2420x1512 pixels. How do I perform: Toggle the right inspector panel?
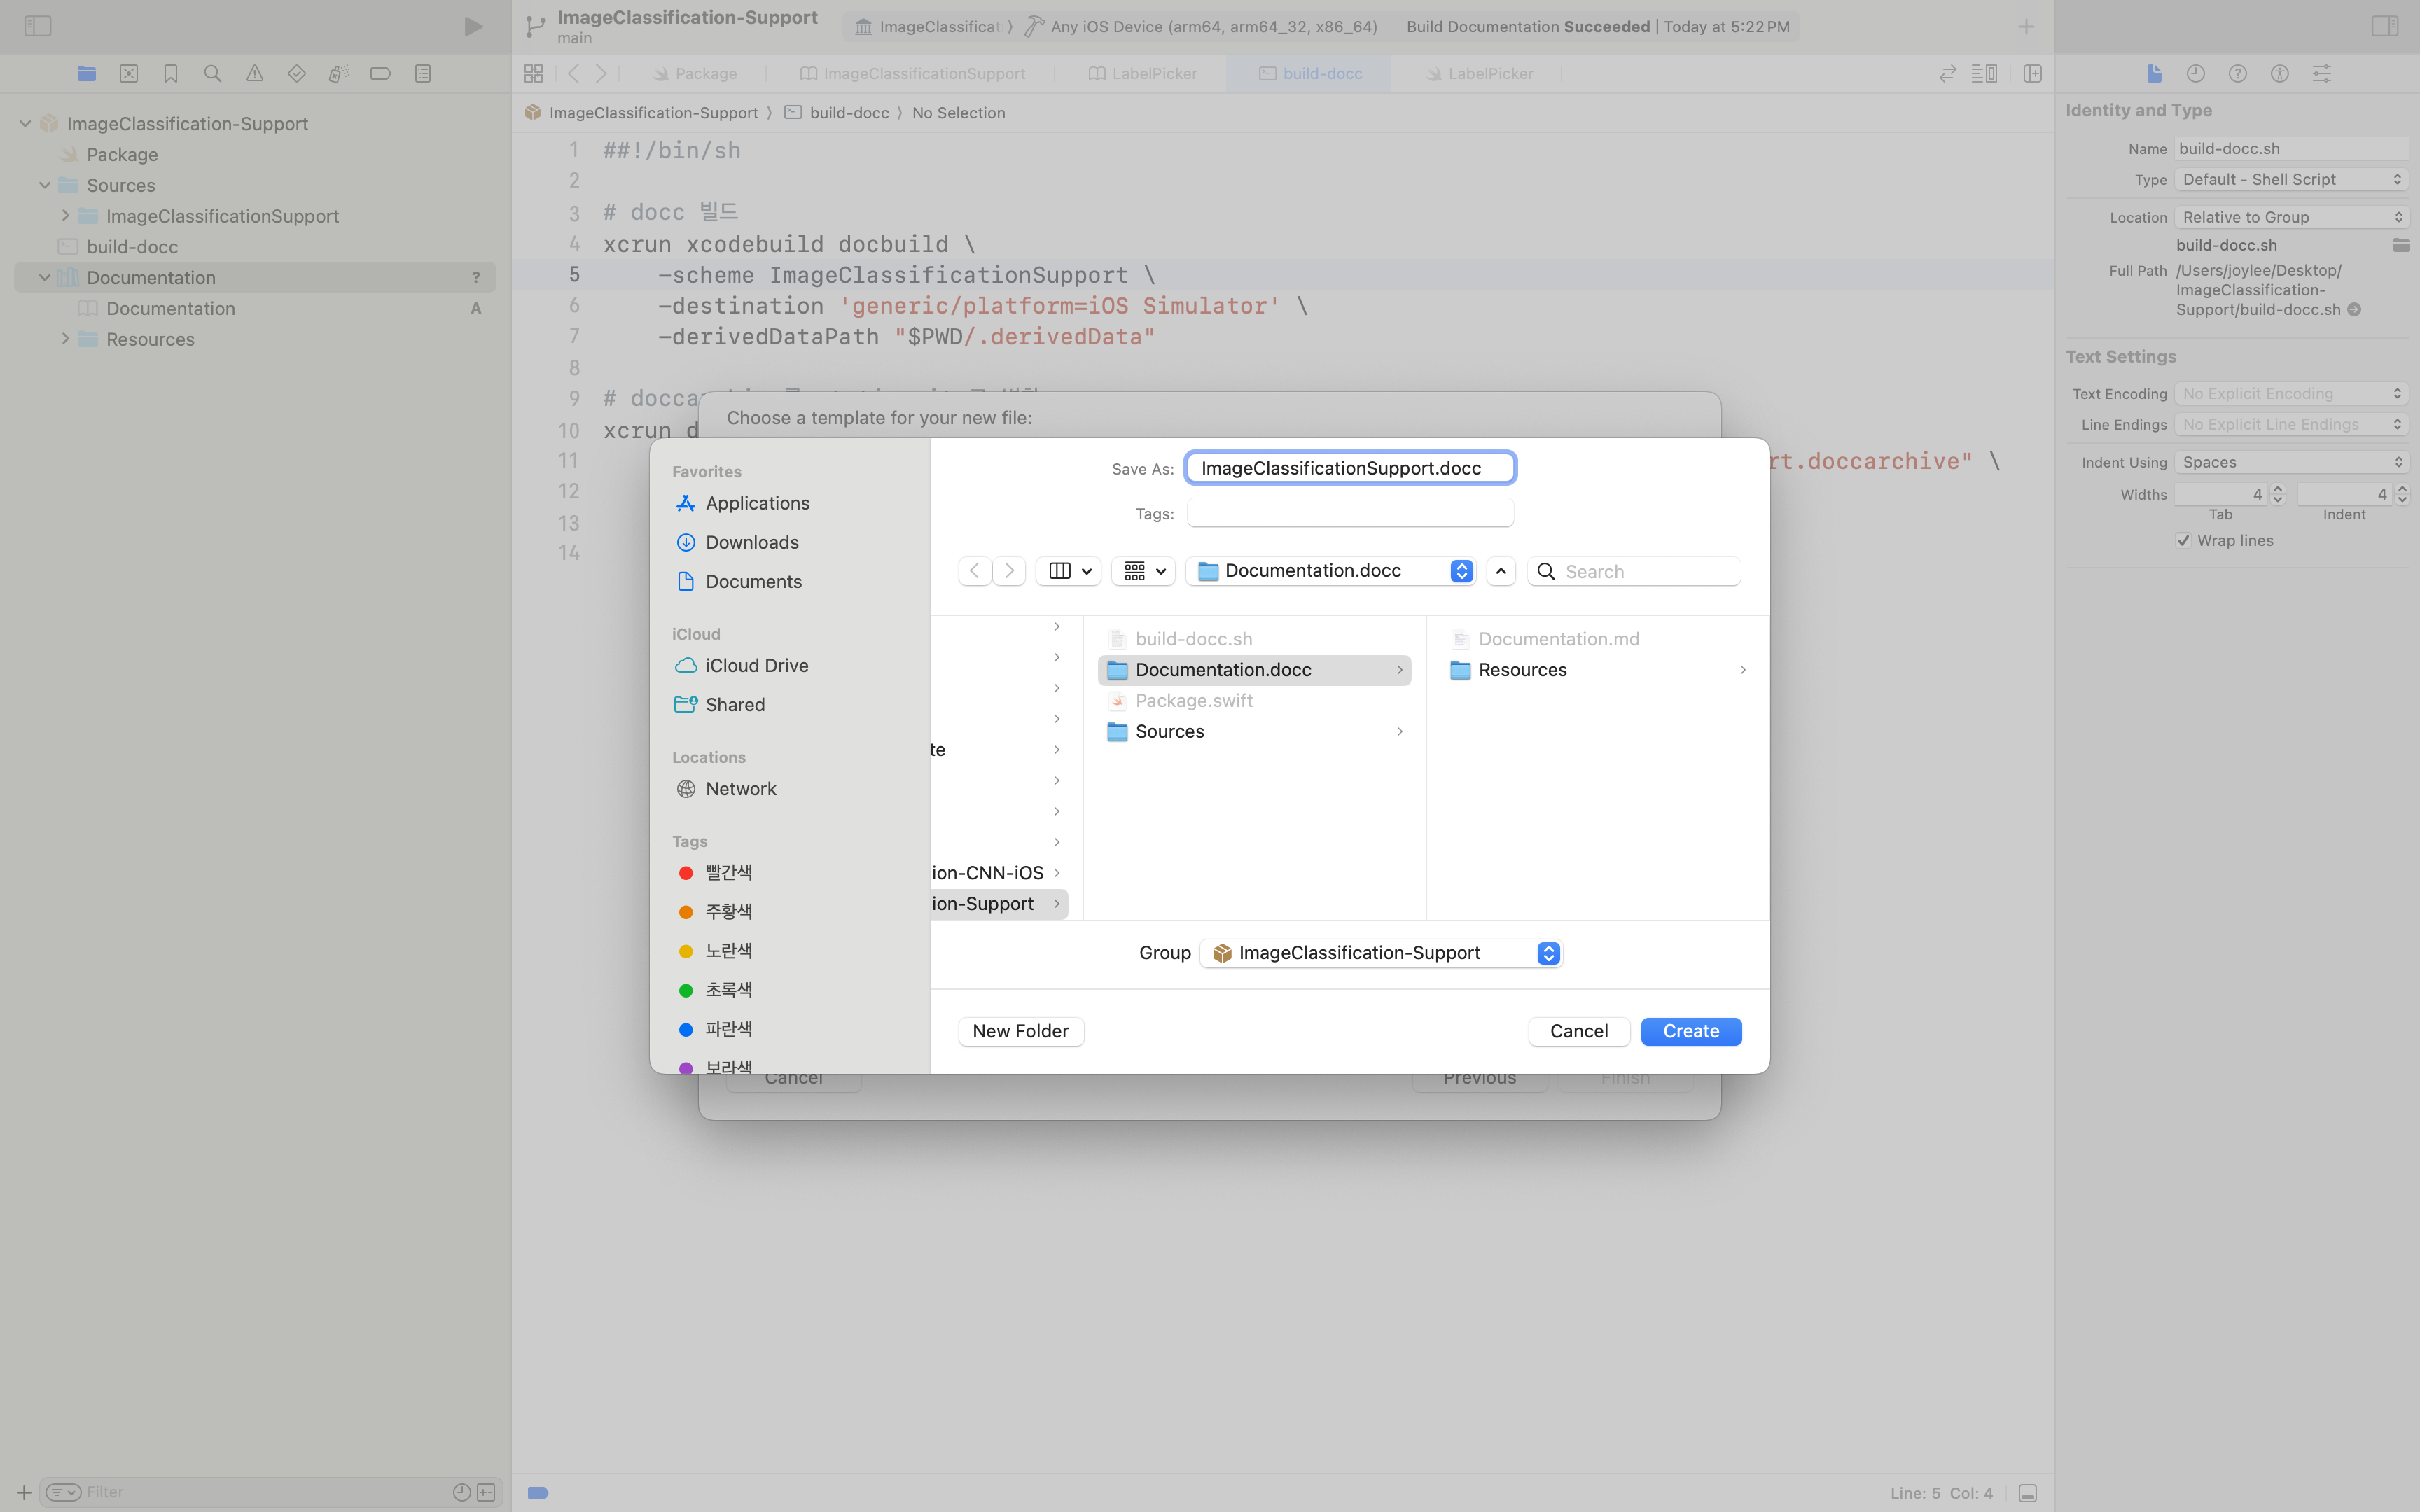point(2385,26)
